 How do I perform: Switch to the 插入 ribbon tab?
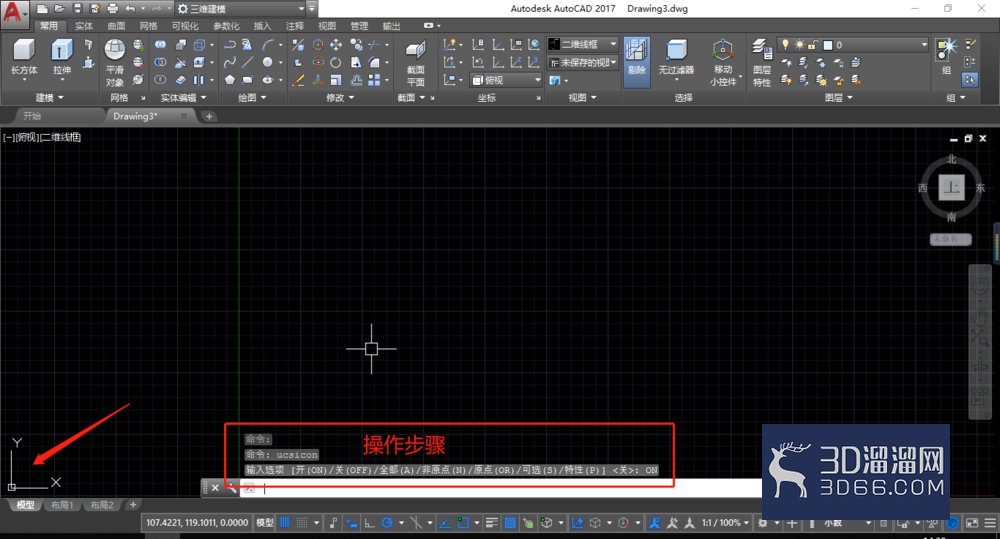click(262, 26)
